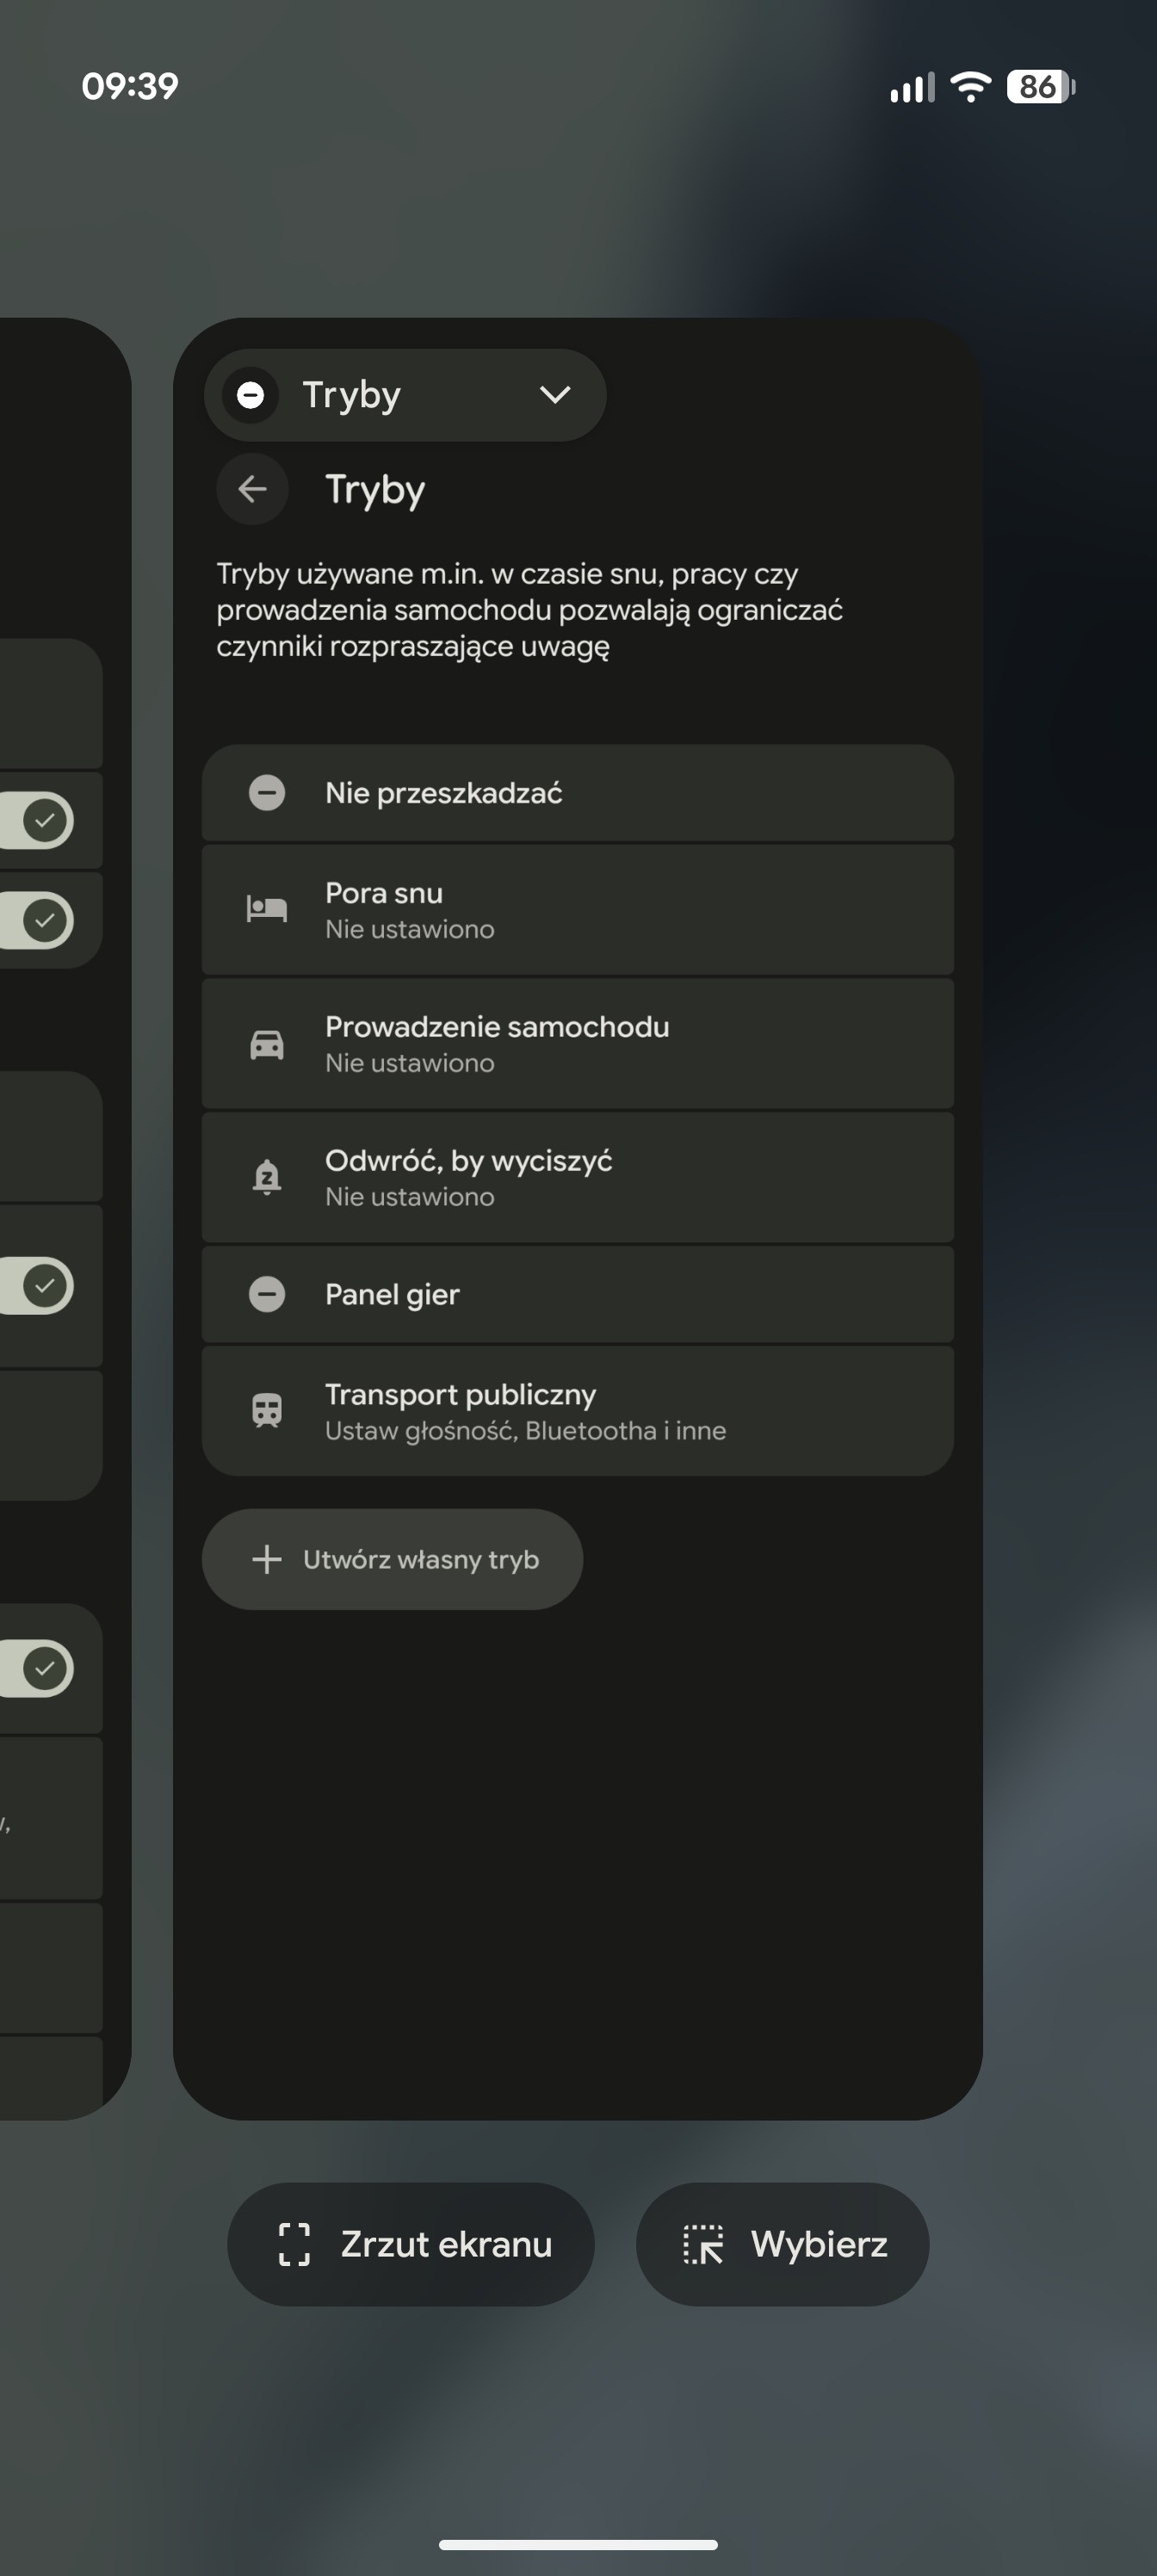This screenshot has width=1157, height=2576.
Task: Expand the Tryby app dropdown chevron
Action: click(x=555, y=395)
